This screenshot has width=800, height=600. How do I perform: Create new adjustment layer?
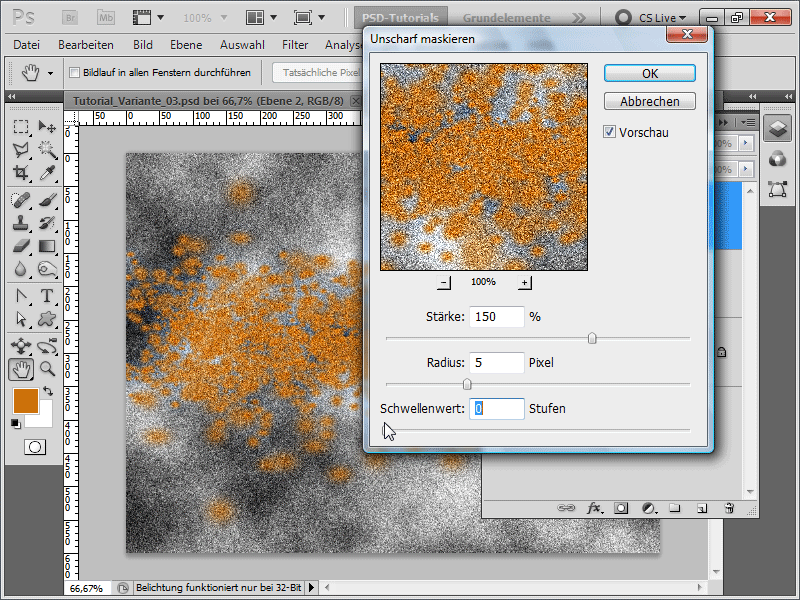click(x=649, y=508)
